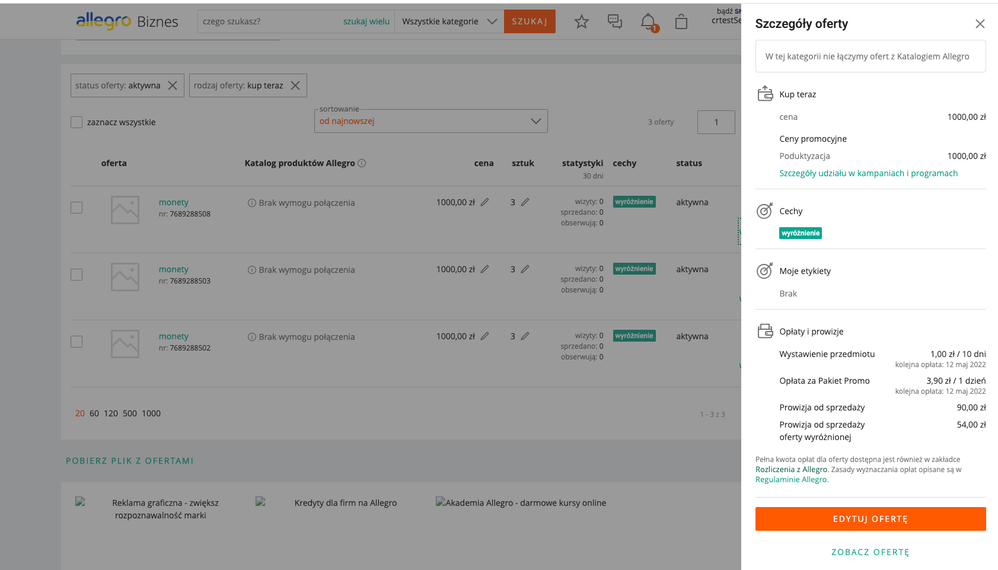Edit quantity of offer nr 7689288503
The image size is (998, 570).
pos(525,269)
